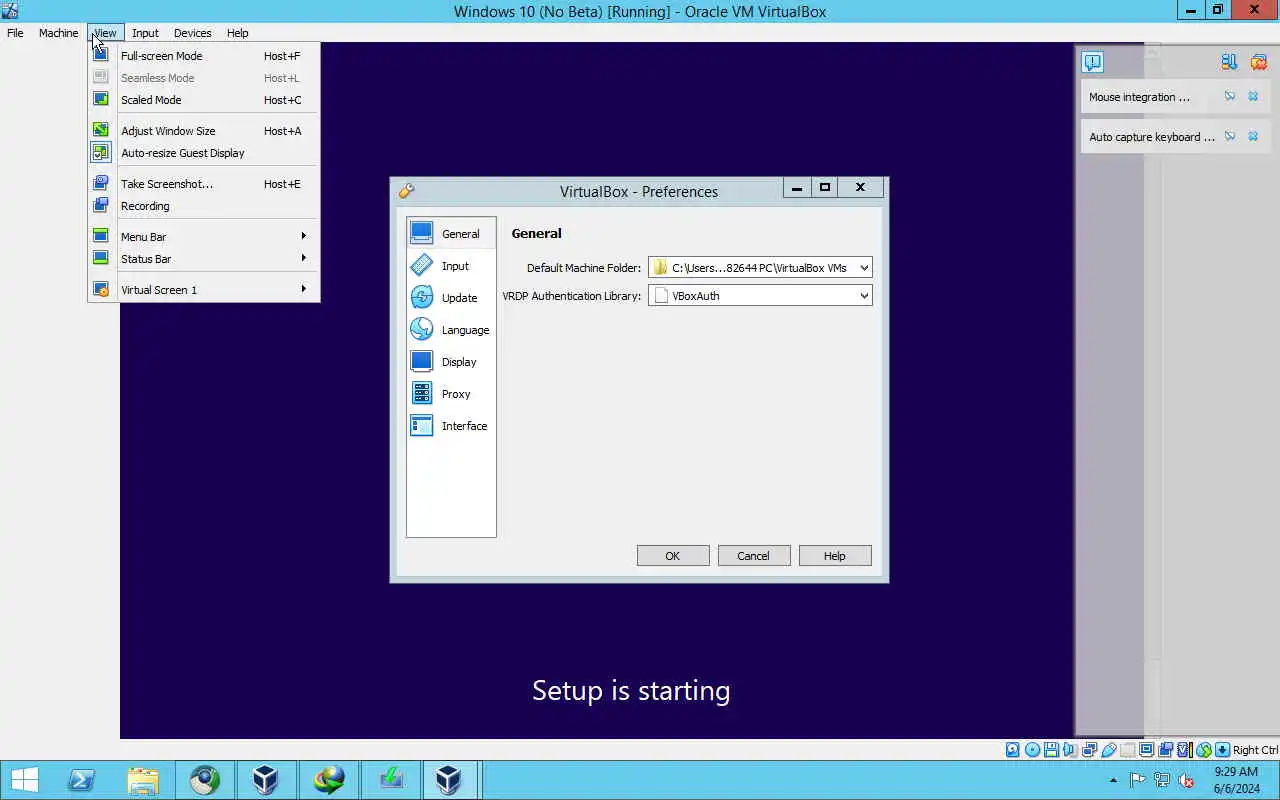Show hidden system tray icons arrow
The image size is (1280, 800).
click(1114, 780)
